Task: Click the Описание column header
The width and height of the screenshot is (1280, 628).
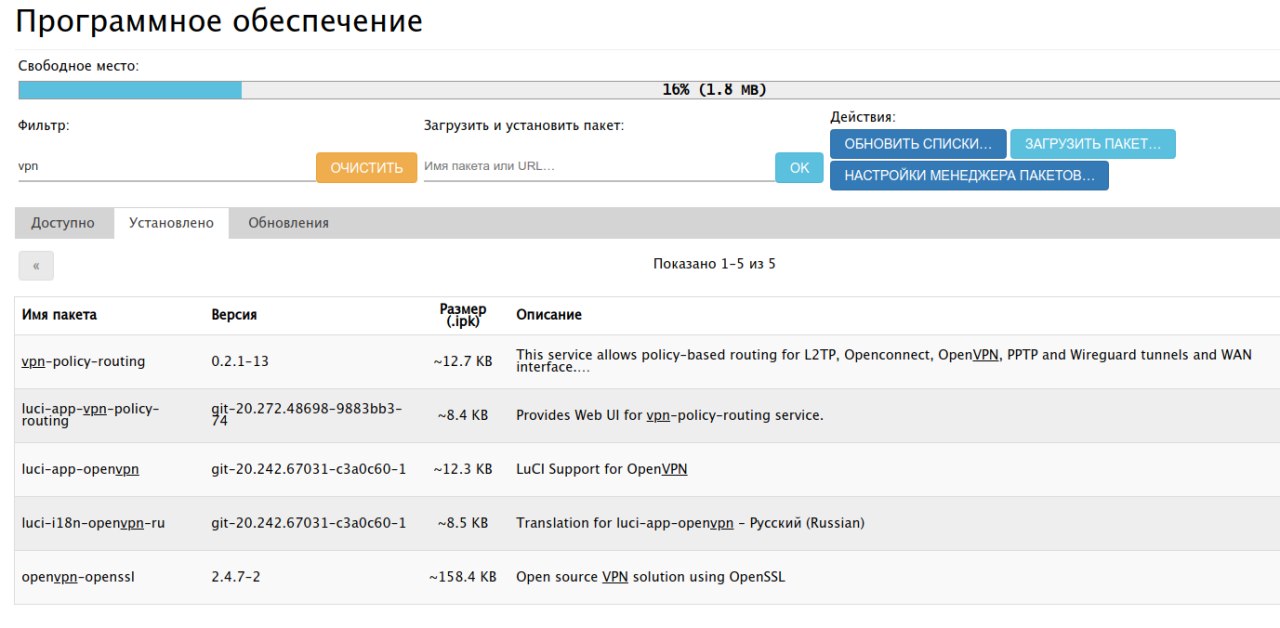Action: pyautogui.click(x=549, y=314)
